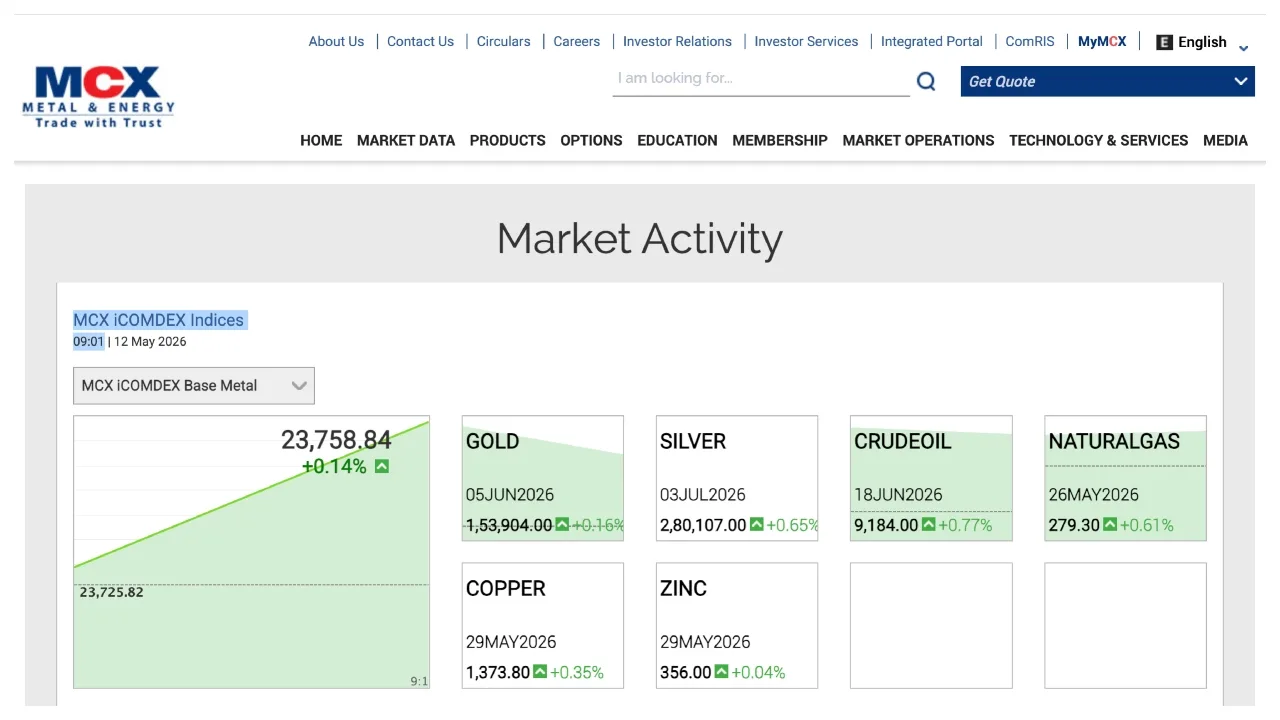1280x720 pixels.
Task: Click the zinc price 356.00
Action: (686, 672)
